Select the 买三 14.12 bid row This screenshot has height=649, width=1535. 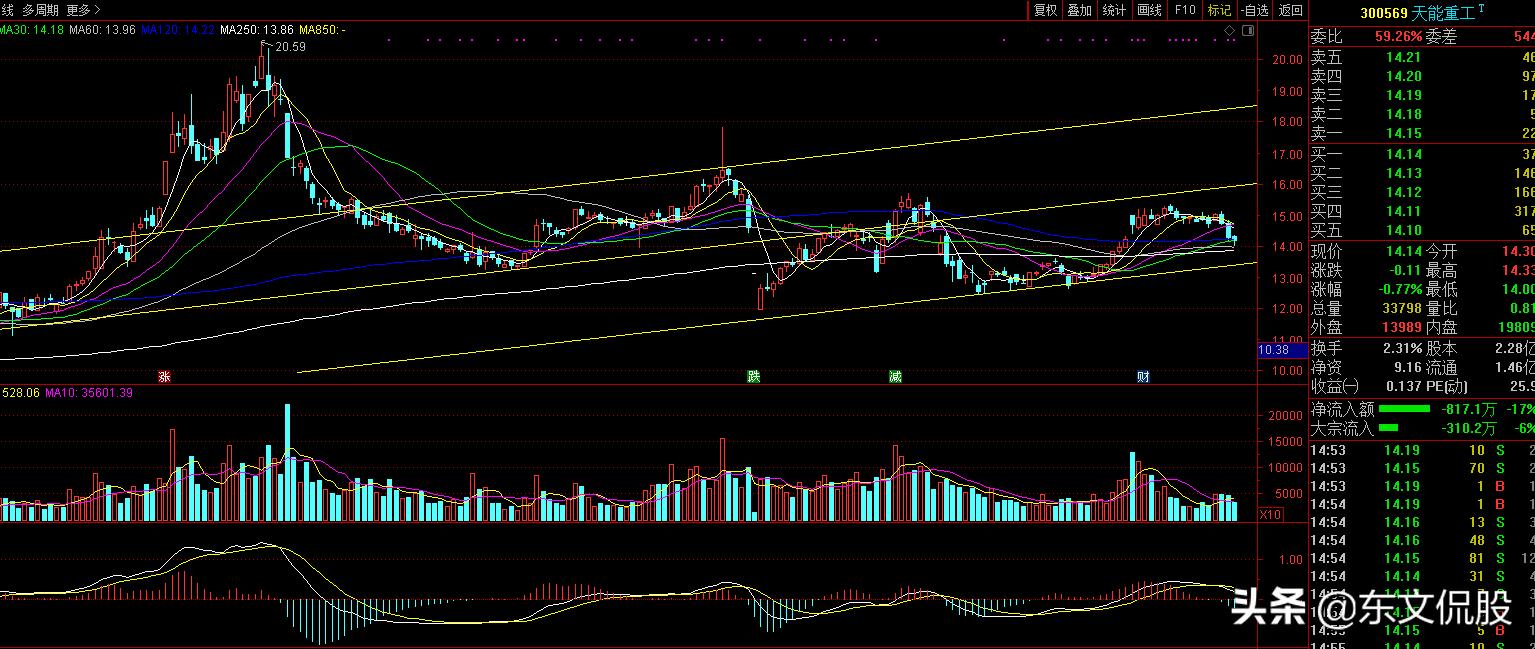pos(1422,192)
